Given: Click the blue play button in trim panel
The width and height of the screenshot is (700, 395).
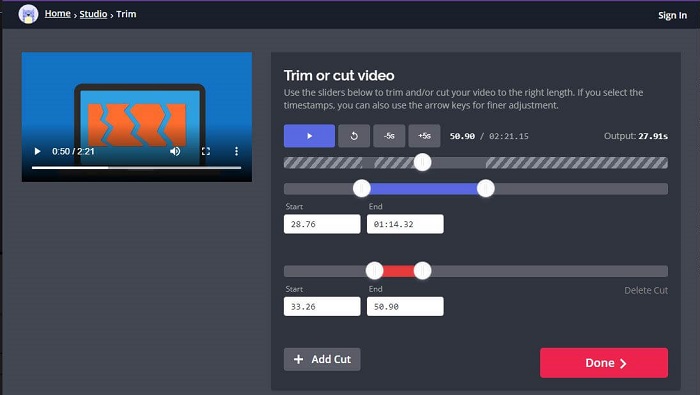Looking at the screenshot, I should click(309, 136).
